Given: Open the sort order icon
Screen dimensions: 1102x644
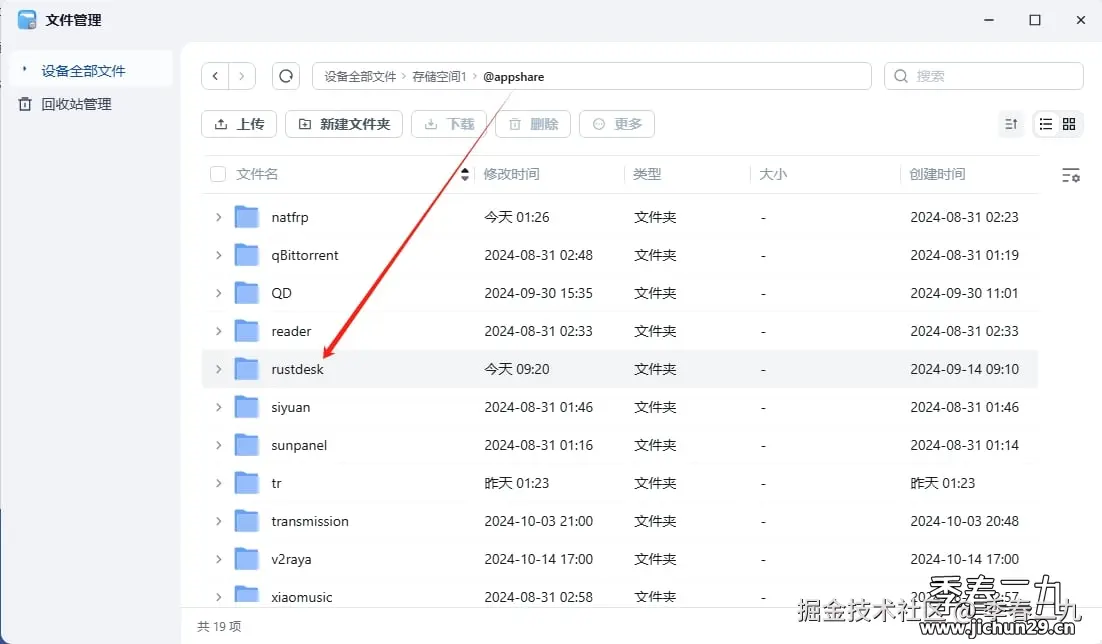Looking at the screenshot, I should [1011, 124].
